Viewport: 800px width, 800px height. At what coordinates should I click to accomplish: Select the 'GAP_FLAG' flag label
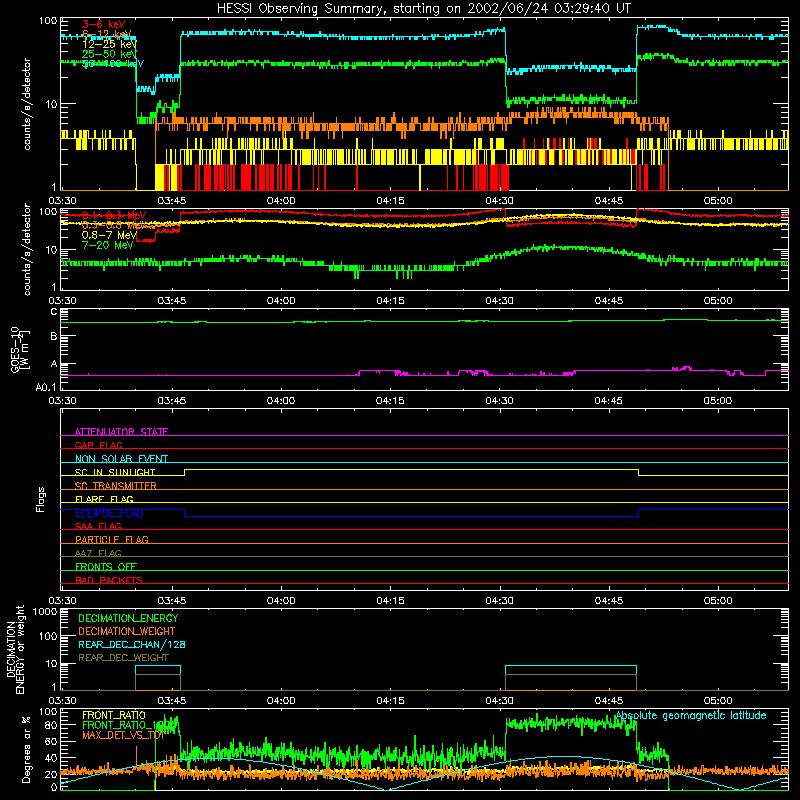pyautogui.click(x=98, y=445)
